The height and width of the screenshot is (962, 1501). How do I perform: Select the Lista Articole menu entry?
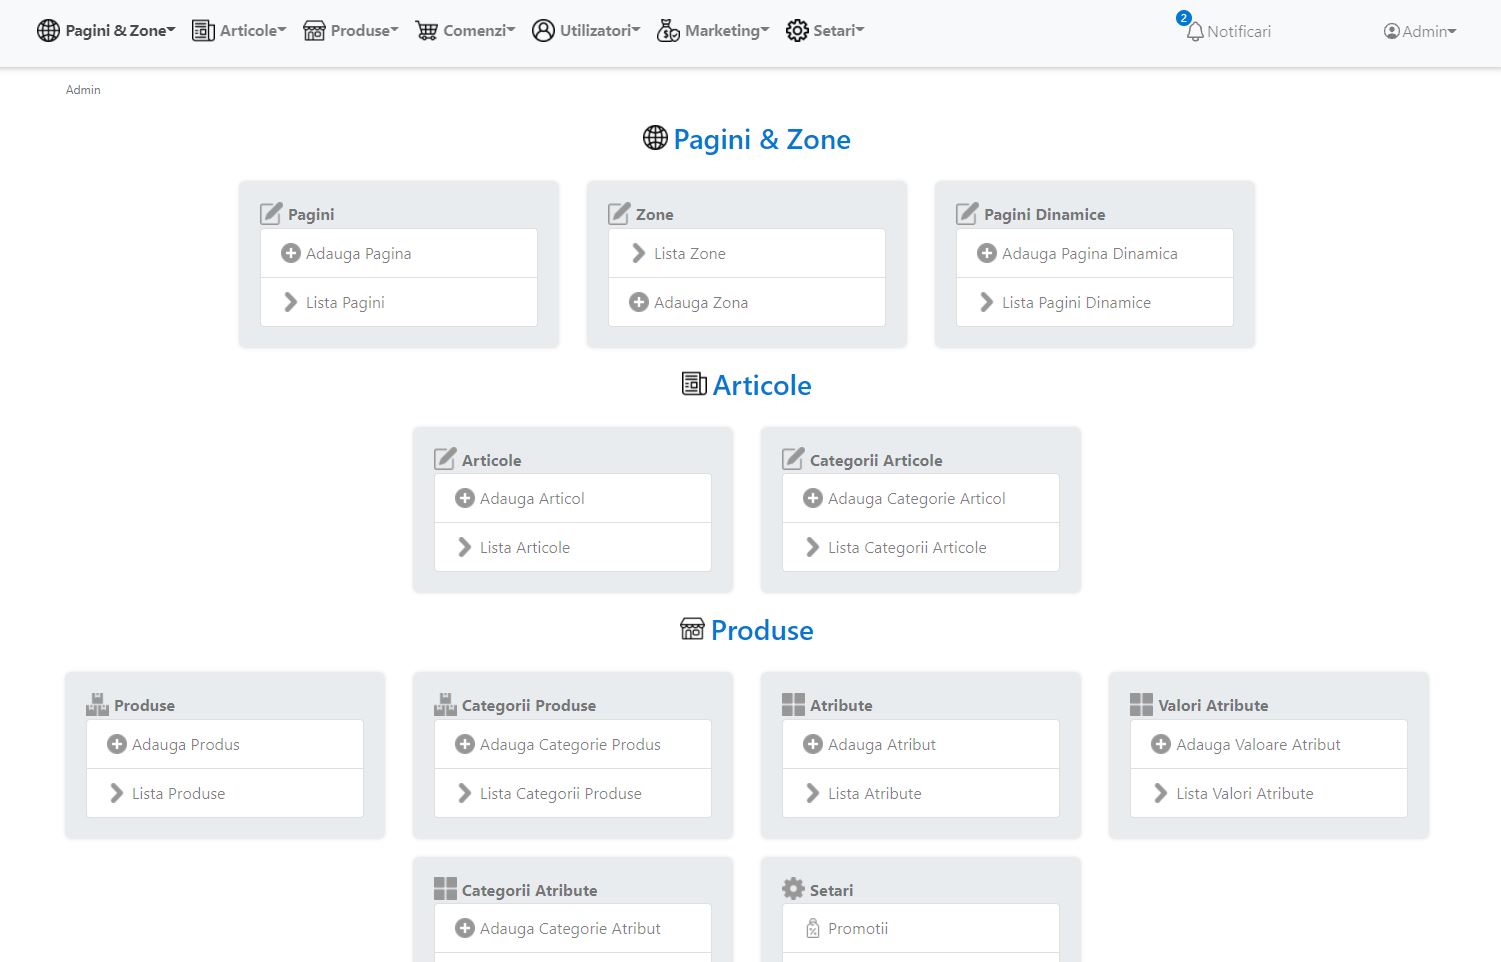(573, 547)
